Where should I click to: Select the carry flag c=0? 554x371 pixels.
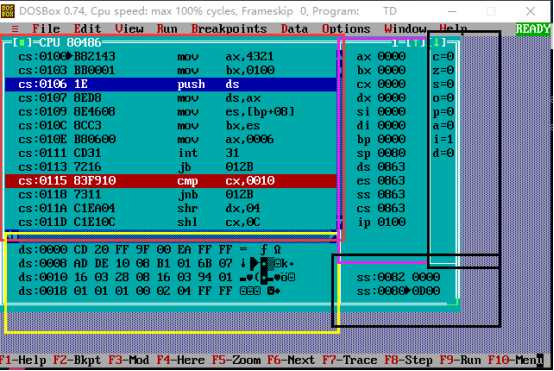[443, 57]
